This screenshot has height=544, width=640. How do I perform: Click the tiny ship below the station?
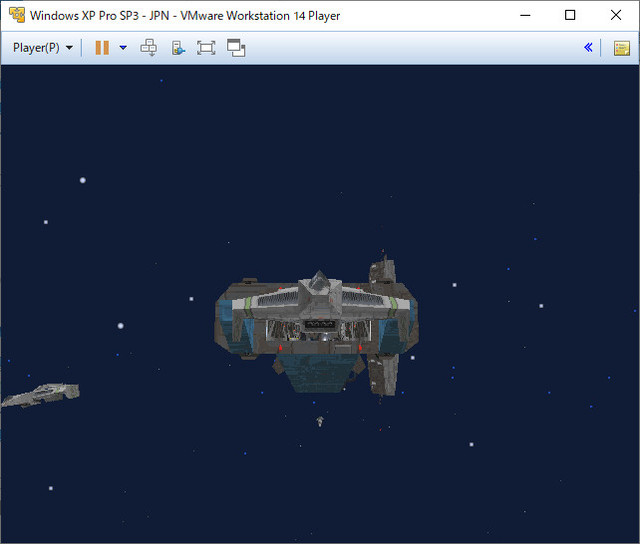pos(320,422)
